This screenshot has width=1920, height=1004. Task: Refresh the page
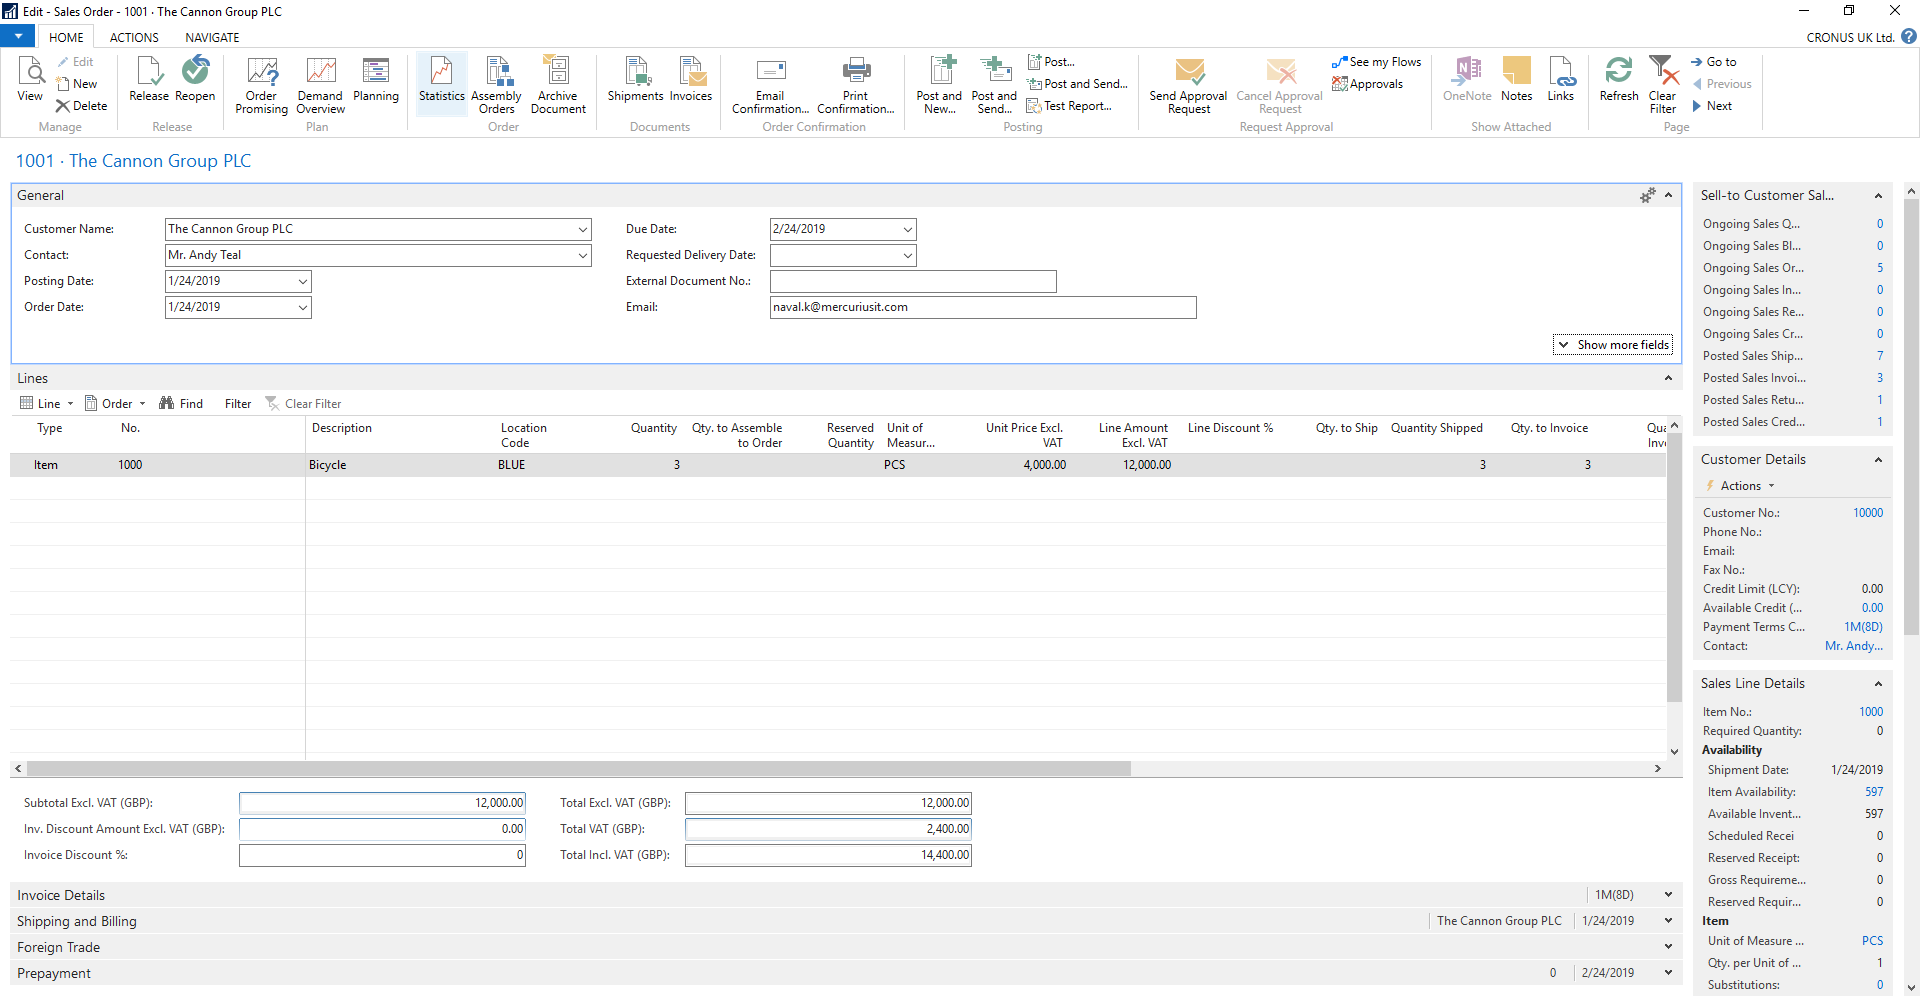pos(1619,79)
